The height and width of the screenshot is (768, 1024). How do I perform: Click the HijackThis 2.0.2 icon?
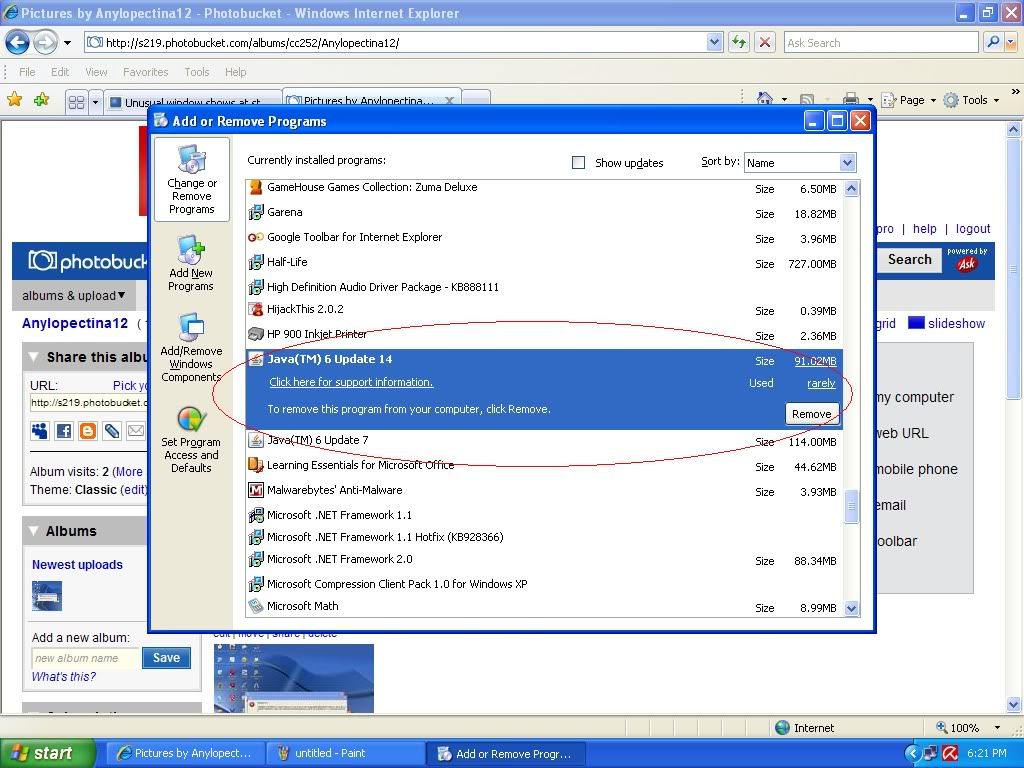pyautogui.click(x=256, y=310)
